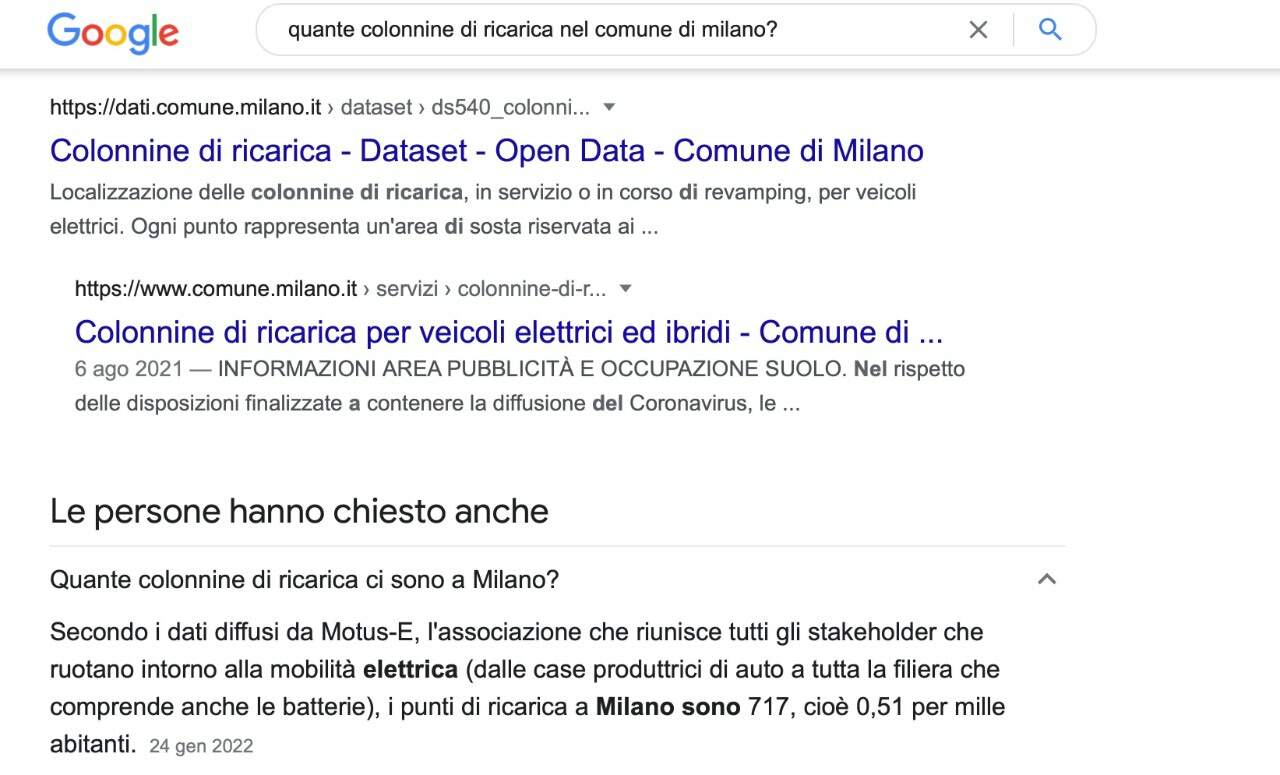Image resolution: width=1280 pixels, height=775 pixels.
Task: Click the 'Le persone hanno chiesto anche' heading
Action: [299, 512]
